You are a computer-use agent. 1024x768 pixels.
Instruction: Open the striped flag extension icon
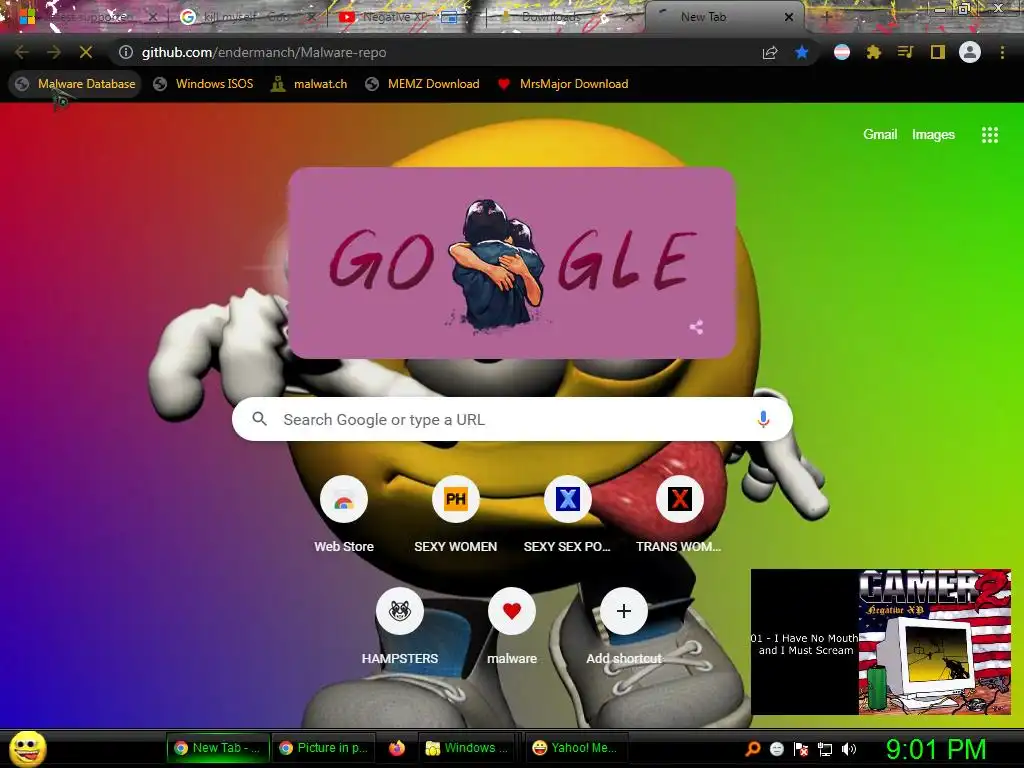(842, 52)
